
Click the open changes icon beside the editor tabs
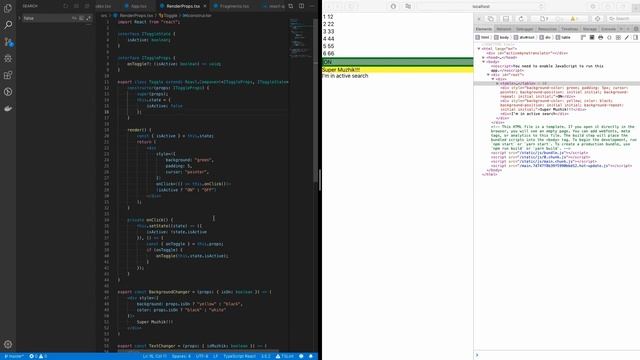click(x=291, y=6)
